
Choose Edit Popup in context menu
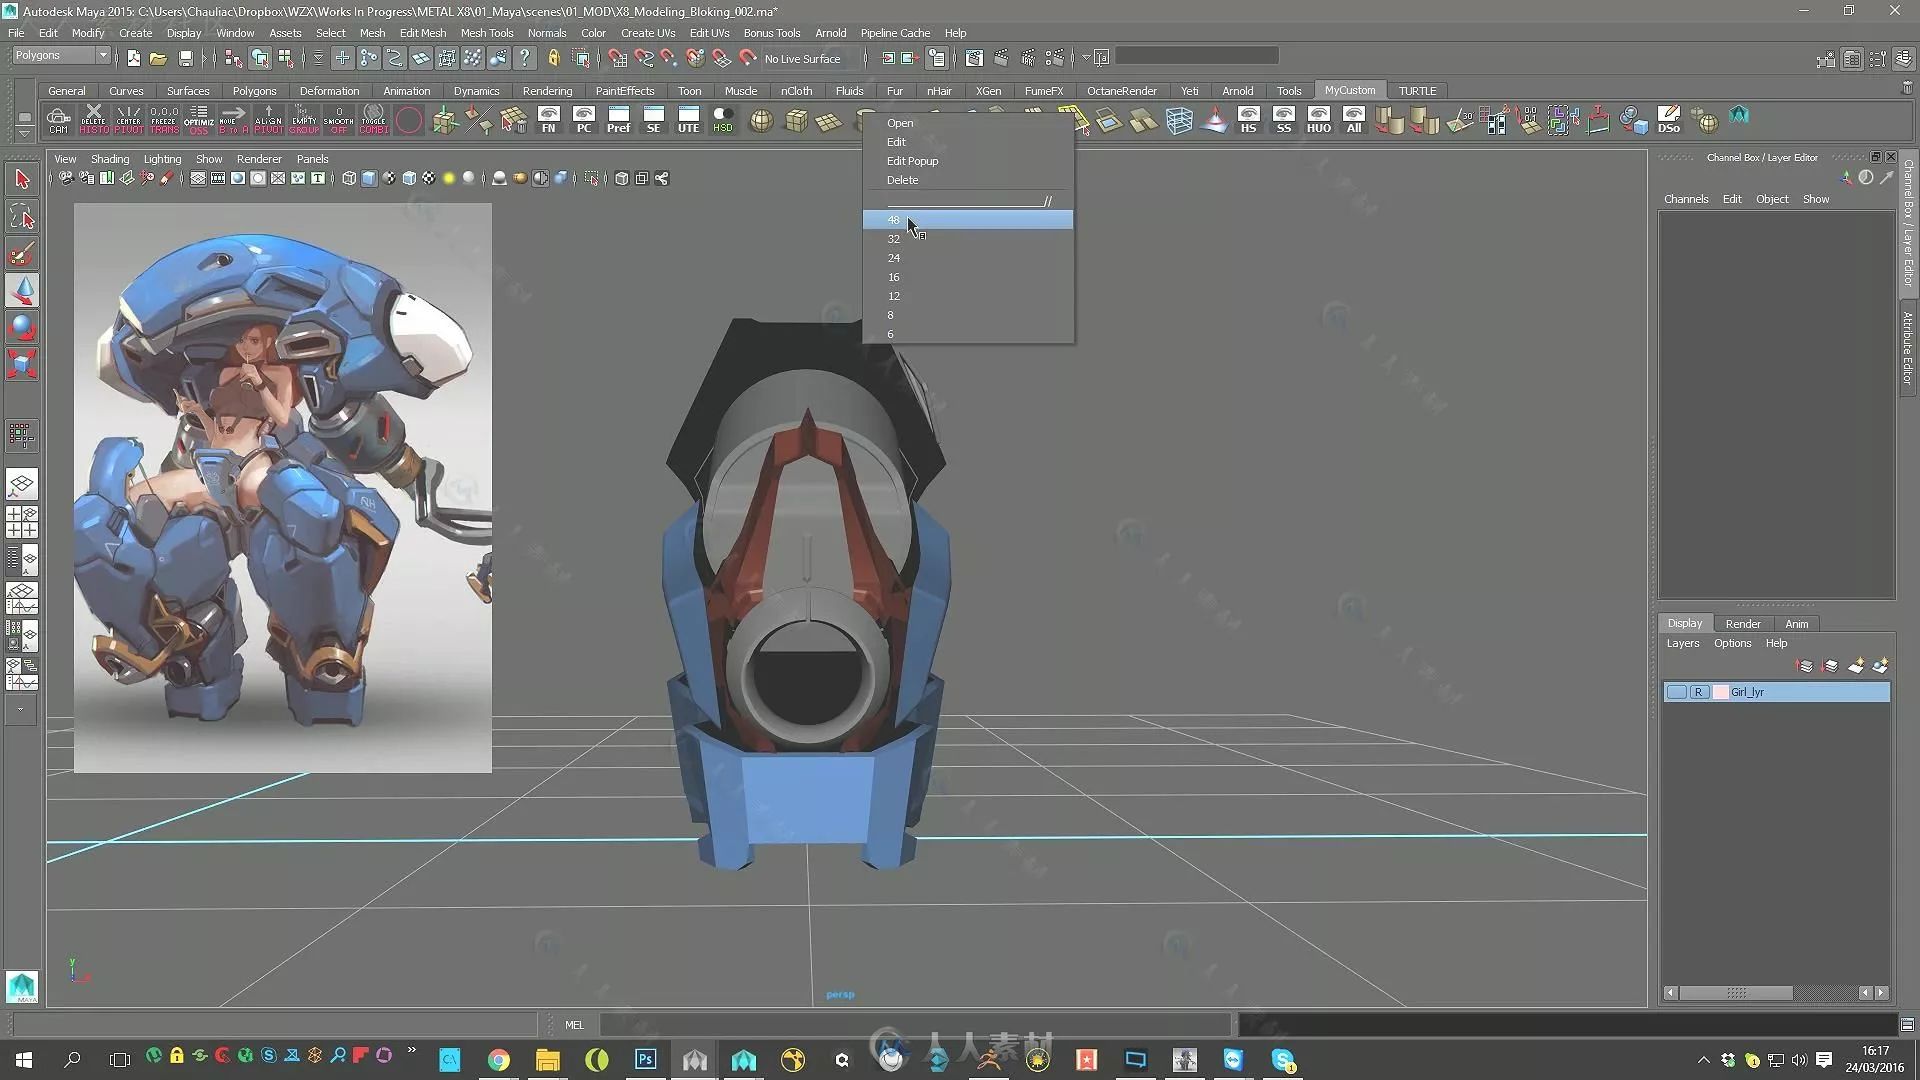[912, 161]
